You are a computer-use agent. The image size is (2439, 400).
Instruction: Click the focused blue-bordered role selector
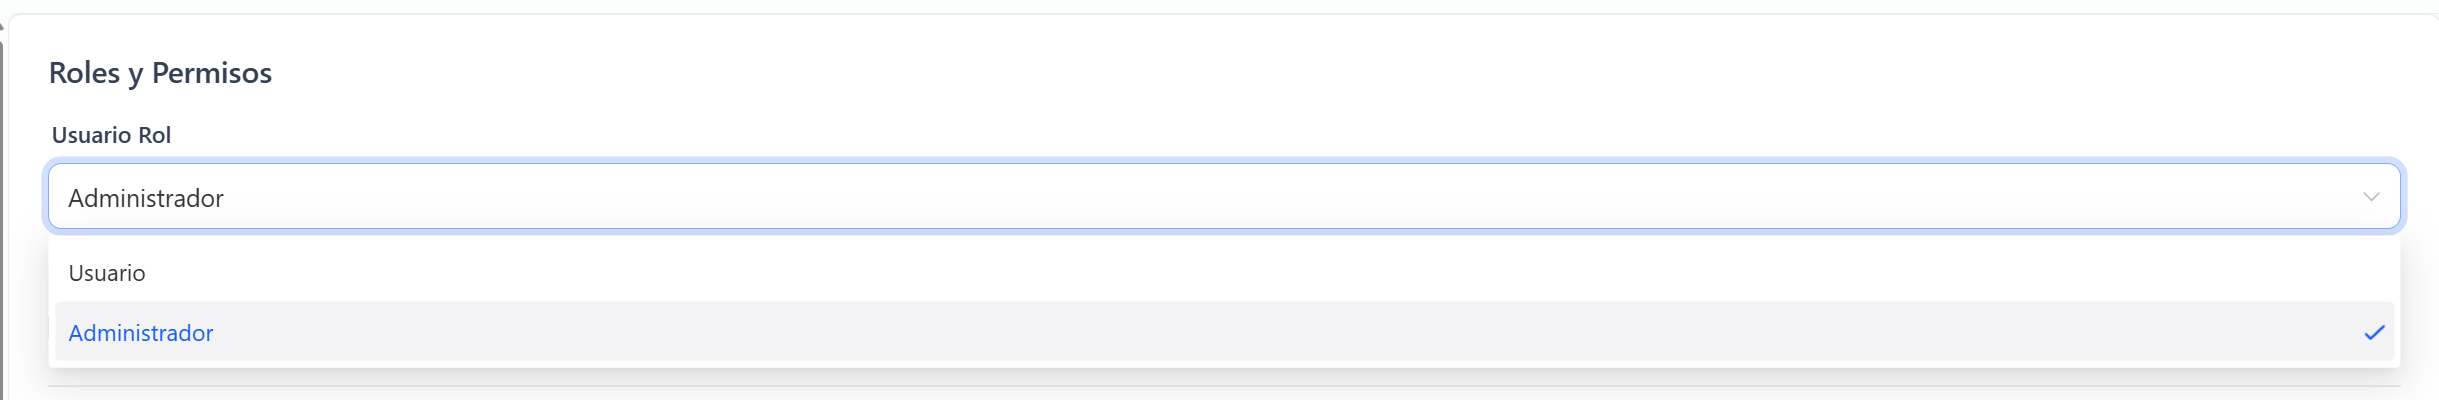[x=1224, y=197]
